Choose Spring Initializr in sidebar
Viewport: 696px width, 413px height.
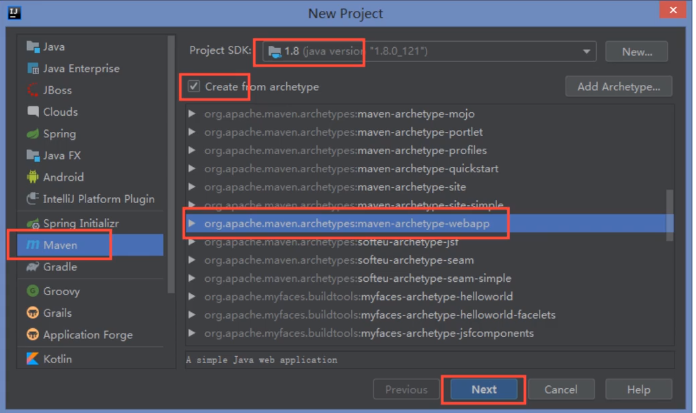pyautogui.click(x=91, y=223)
